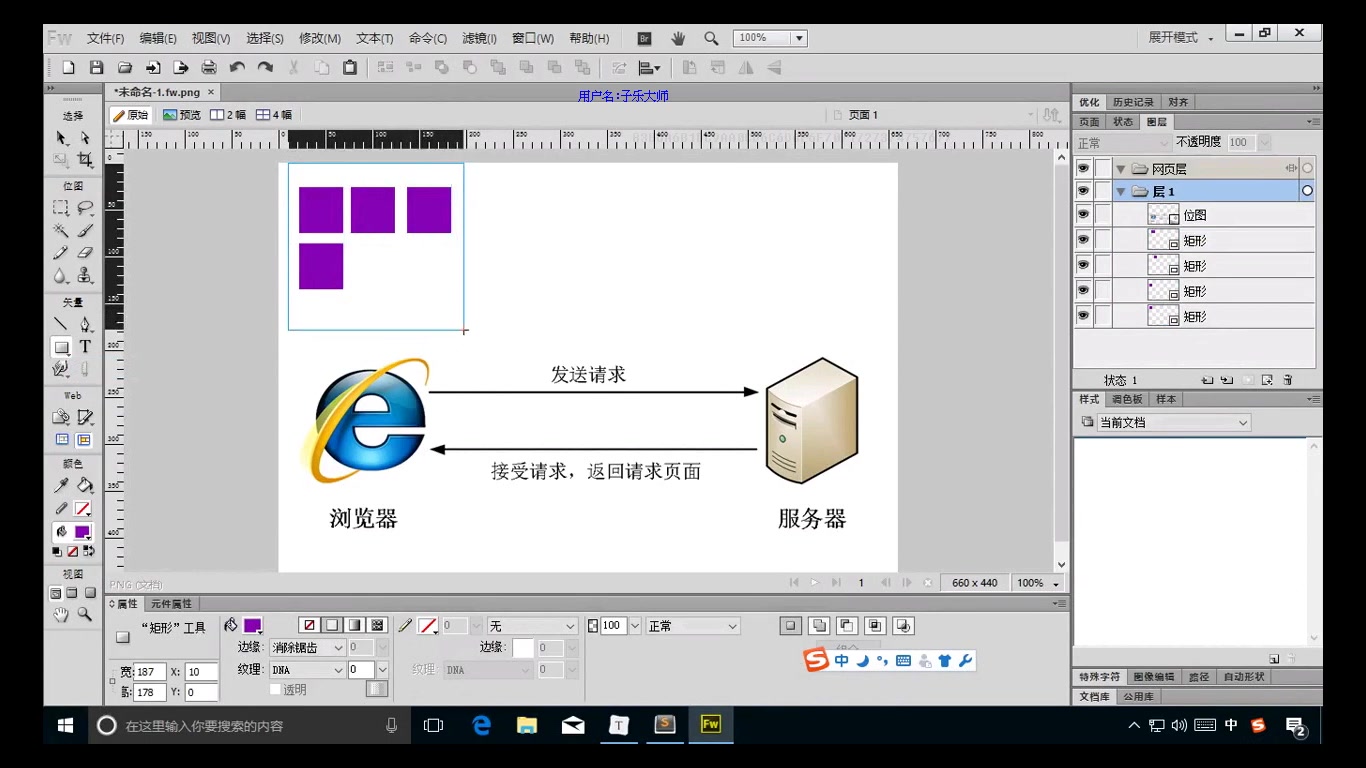This screenshot has width=1366, height=768.
Task: Open the 滤镜(I) menu
Action: pos(479,38)
